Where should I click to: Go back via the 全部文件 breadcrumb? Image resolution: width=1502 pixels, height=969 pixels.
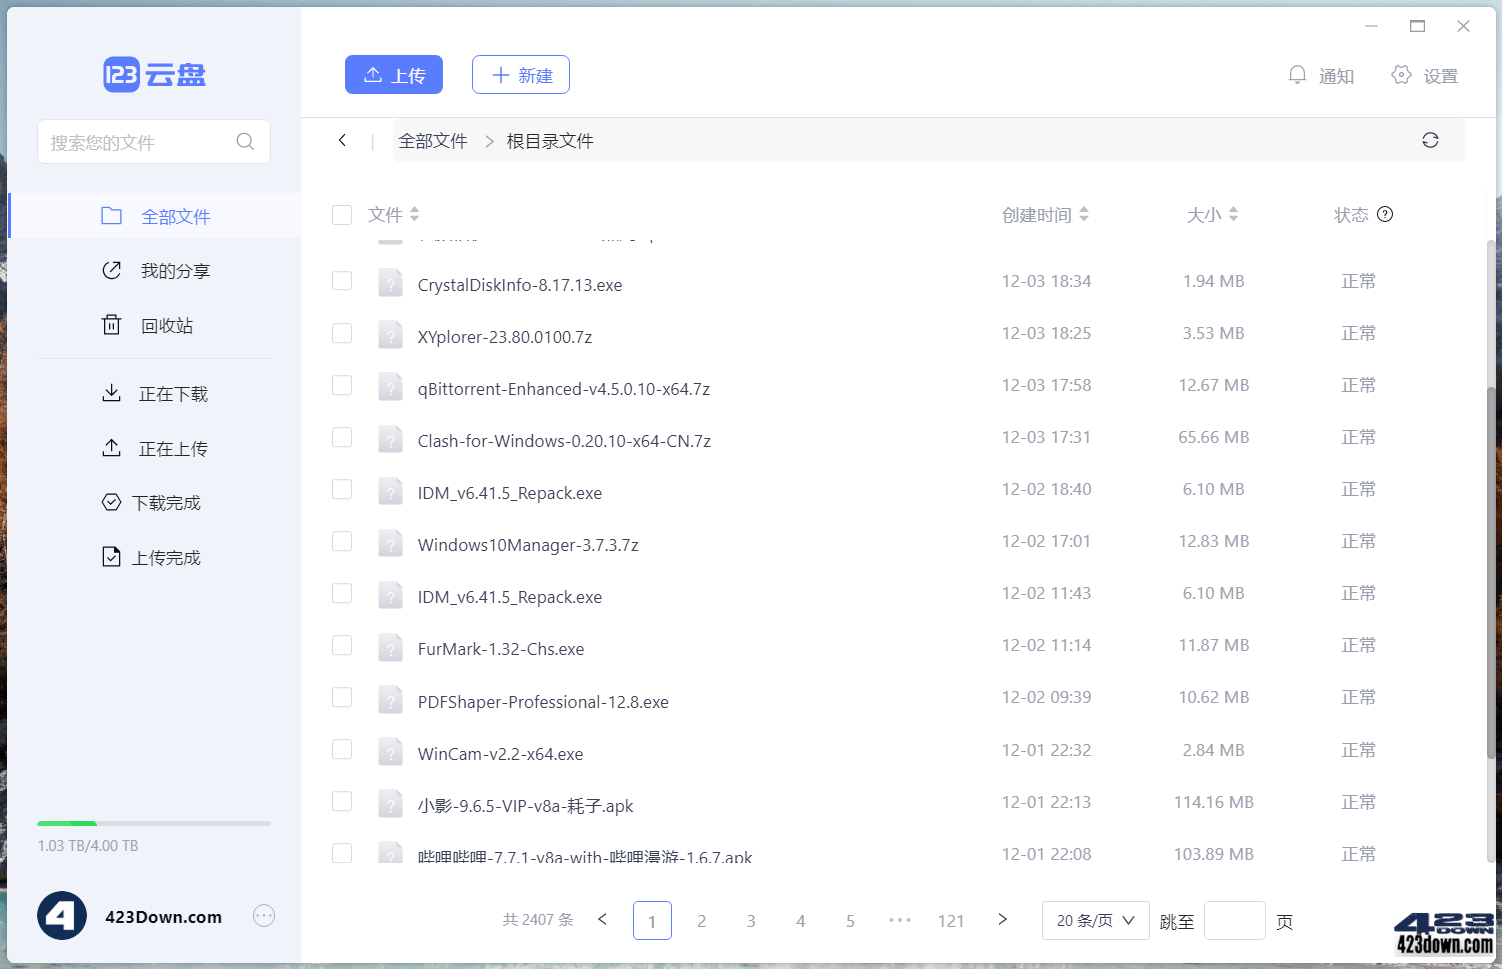(x=432, y=140)
